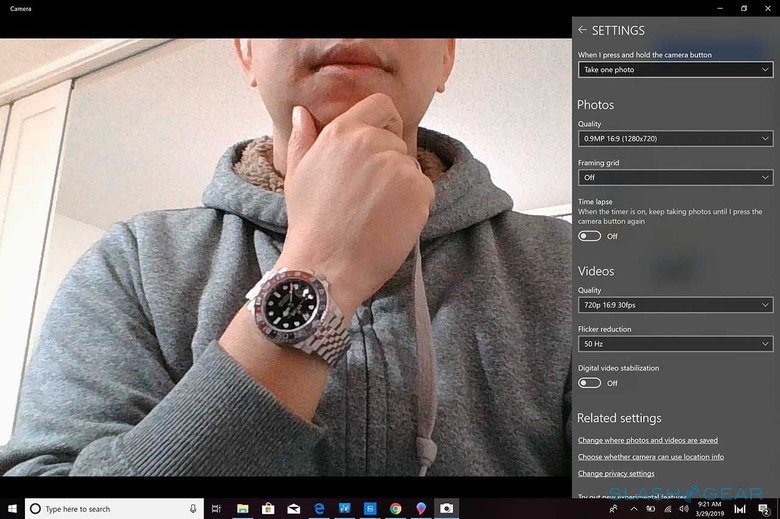Open Google Chrome from the taskbar

[x=395, y=509]
